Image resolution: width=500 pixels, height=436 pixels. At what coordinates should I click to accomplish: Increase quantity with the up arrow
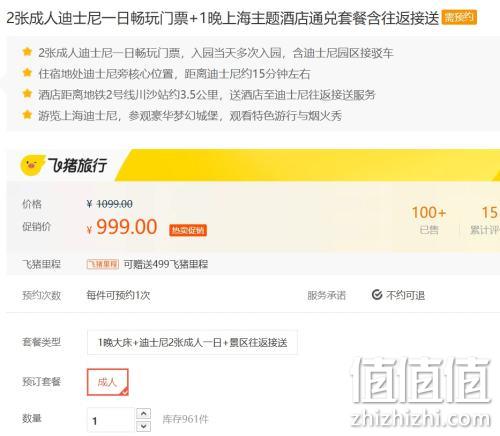(144, 414)
